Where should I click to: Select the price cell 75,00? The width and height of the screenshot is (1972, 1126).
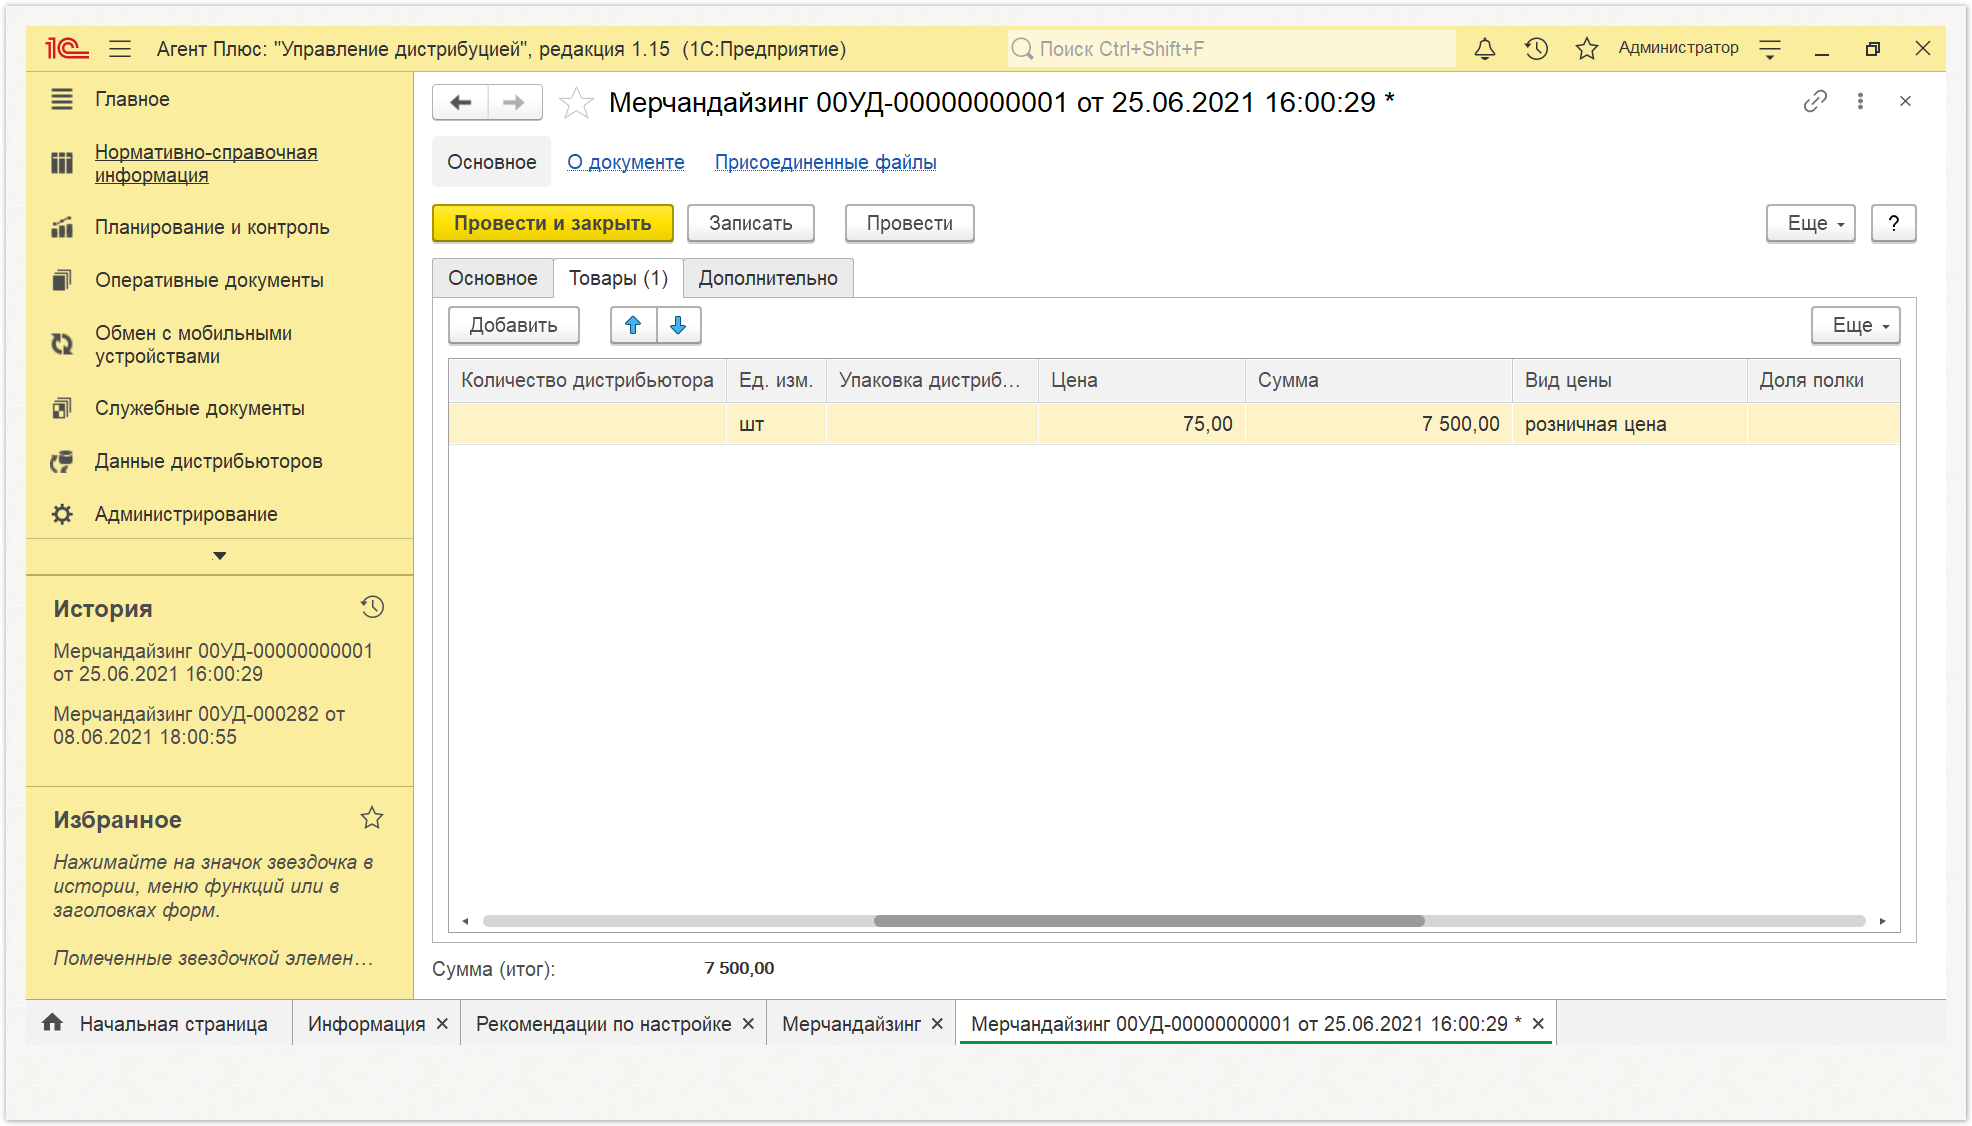(1141, 424)
